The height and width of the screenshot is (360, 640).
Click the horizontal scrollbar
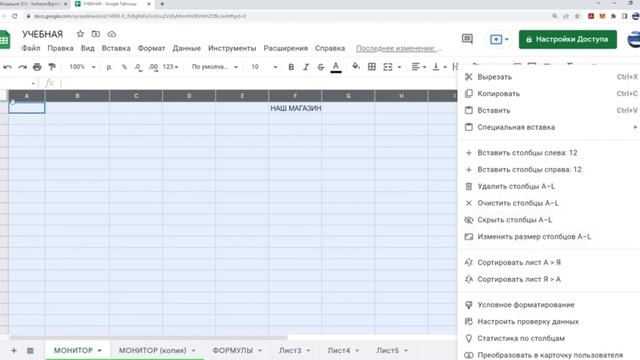148,338
